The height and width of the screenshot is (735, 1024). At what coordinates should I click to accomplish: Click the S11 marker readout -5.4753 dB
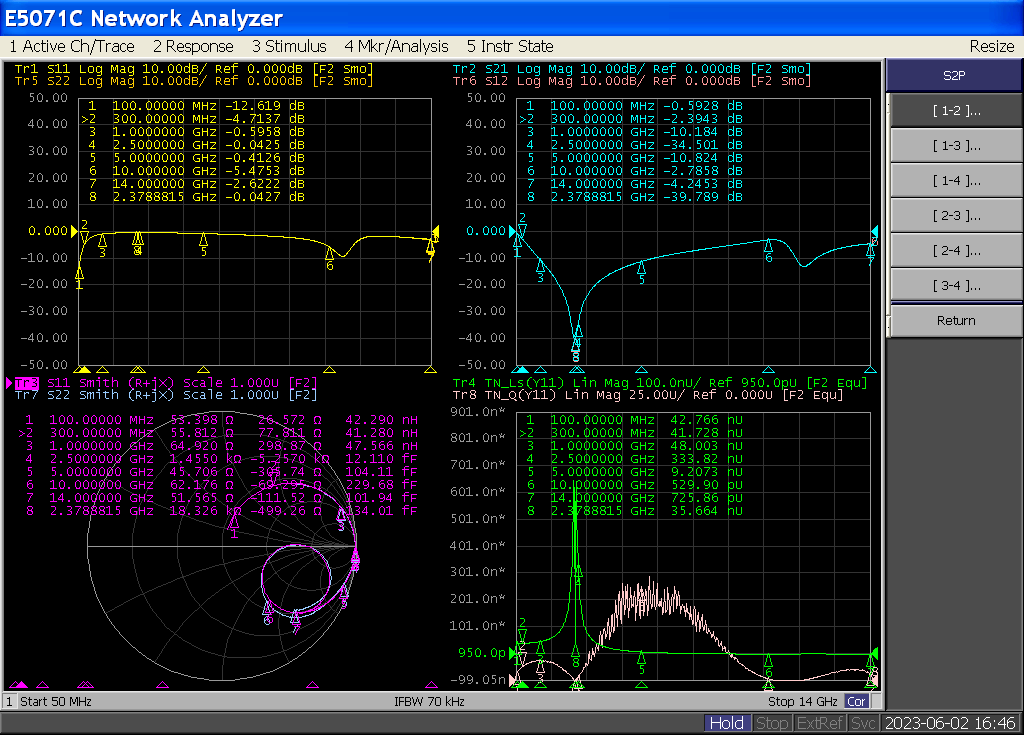pos(264,171)
